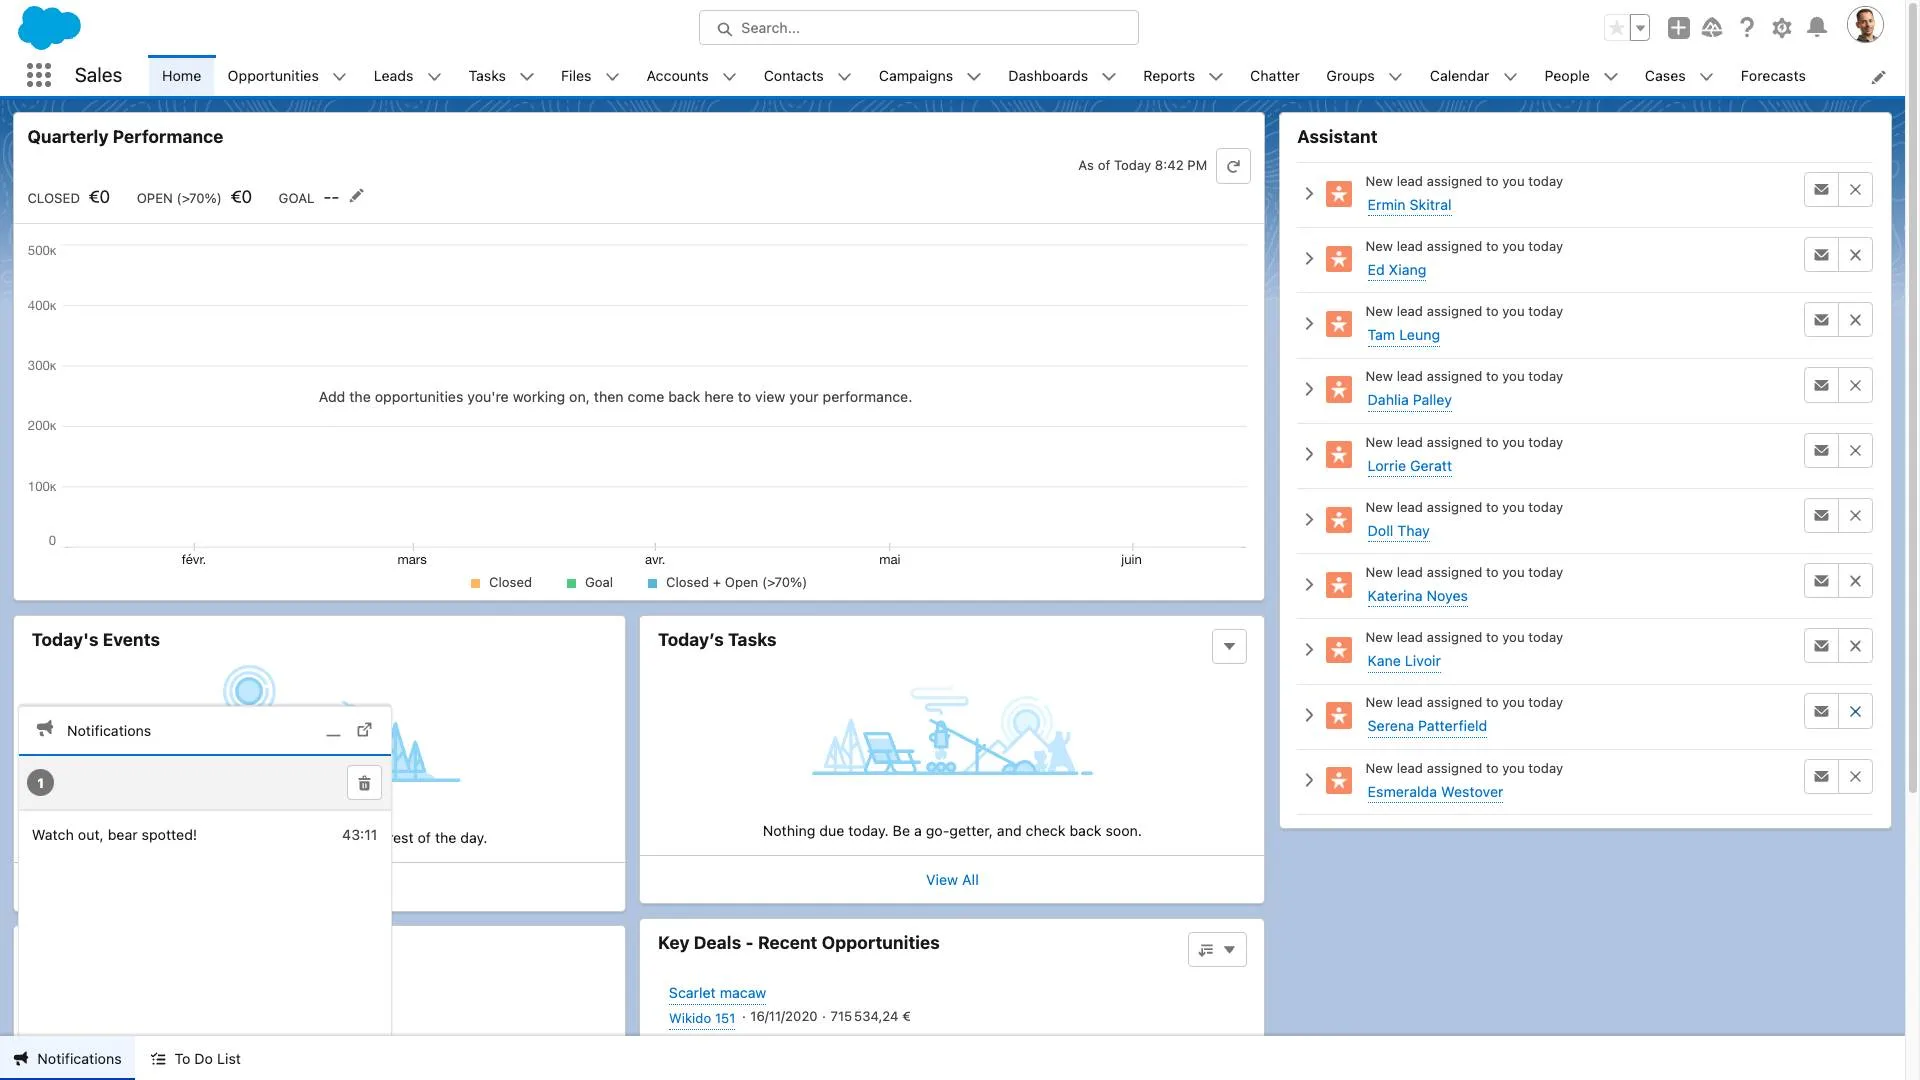
Task: Switch to the Home tab
Action: pyautogui.click(x=181, y=75)
